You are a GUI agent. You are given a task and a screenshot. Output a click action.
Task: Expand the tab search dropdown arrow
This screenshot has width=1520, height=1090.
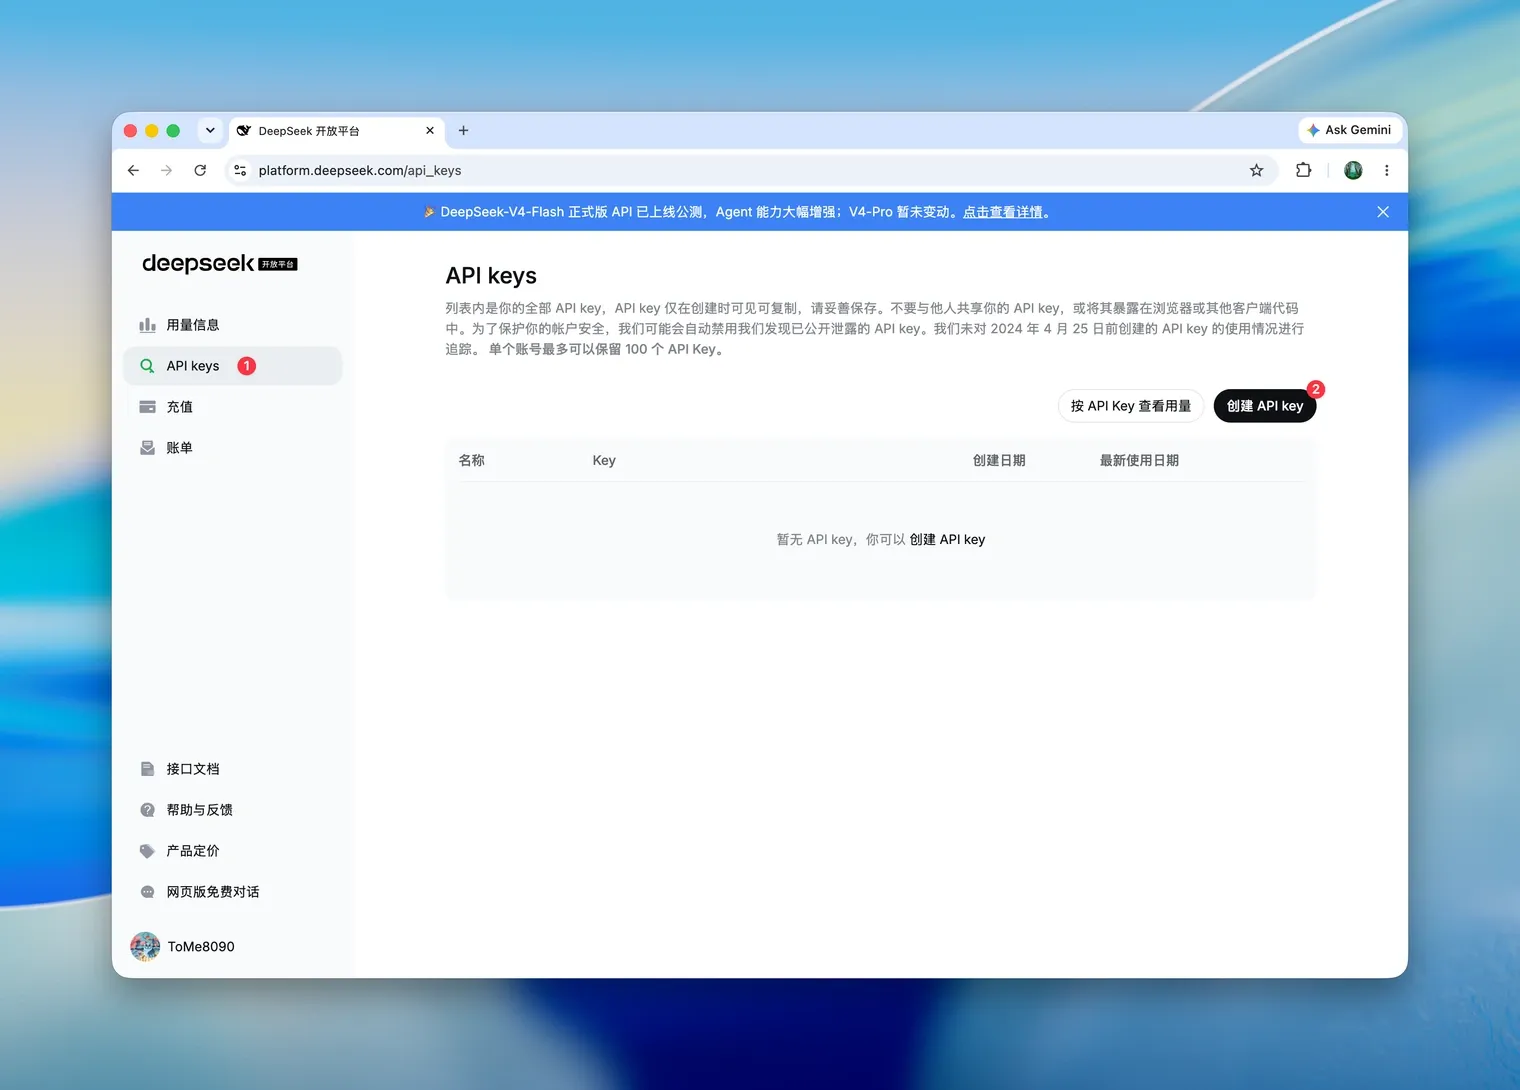click(x=210, y=131)
